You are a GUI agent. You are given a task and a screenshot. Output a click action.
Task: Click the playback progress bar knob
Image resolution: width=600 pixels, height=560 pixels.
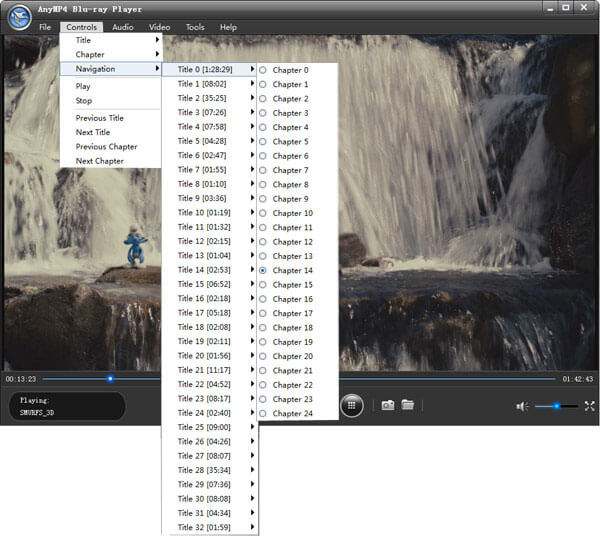[x=110, y=379]
